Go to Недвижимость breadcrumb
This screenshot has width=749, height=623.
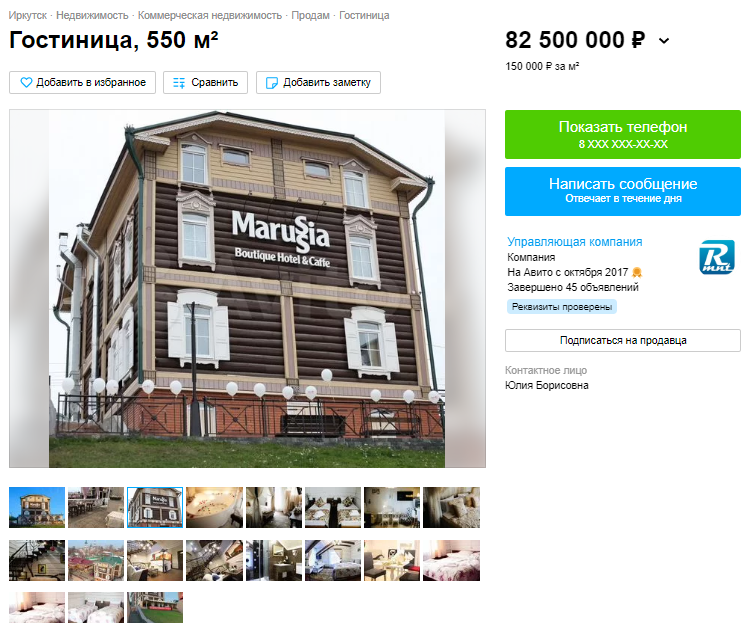[92, 15]
